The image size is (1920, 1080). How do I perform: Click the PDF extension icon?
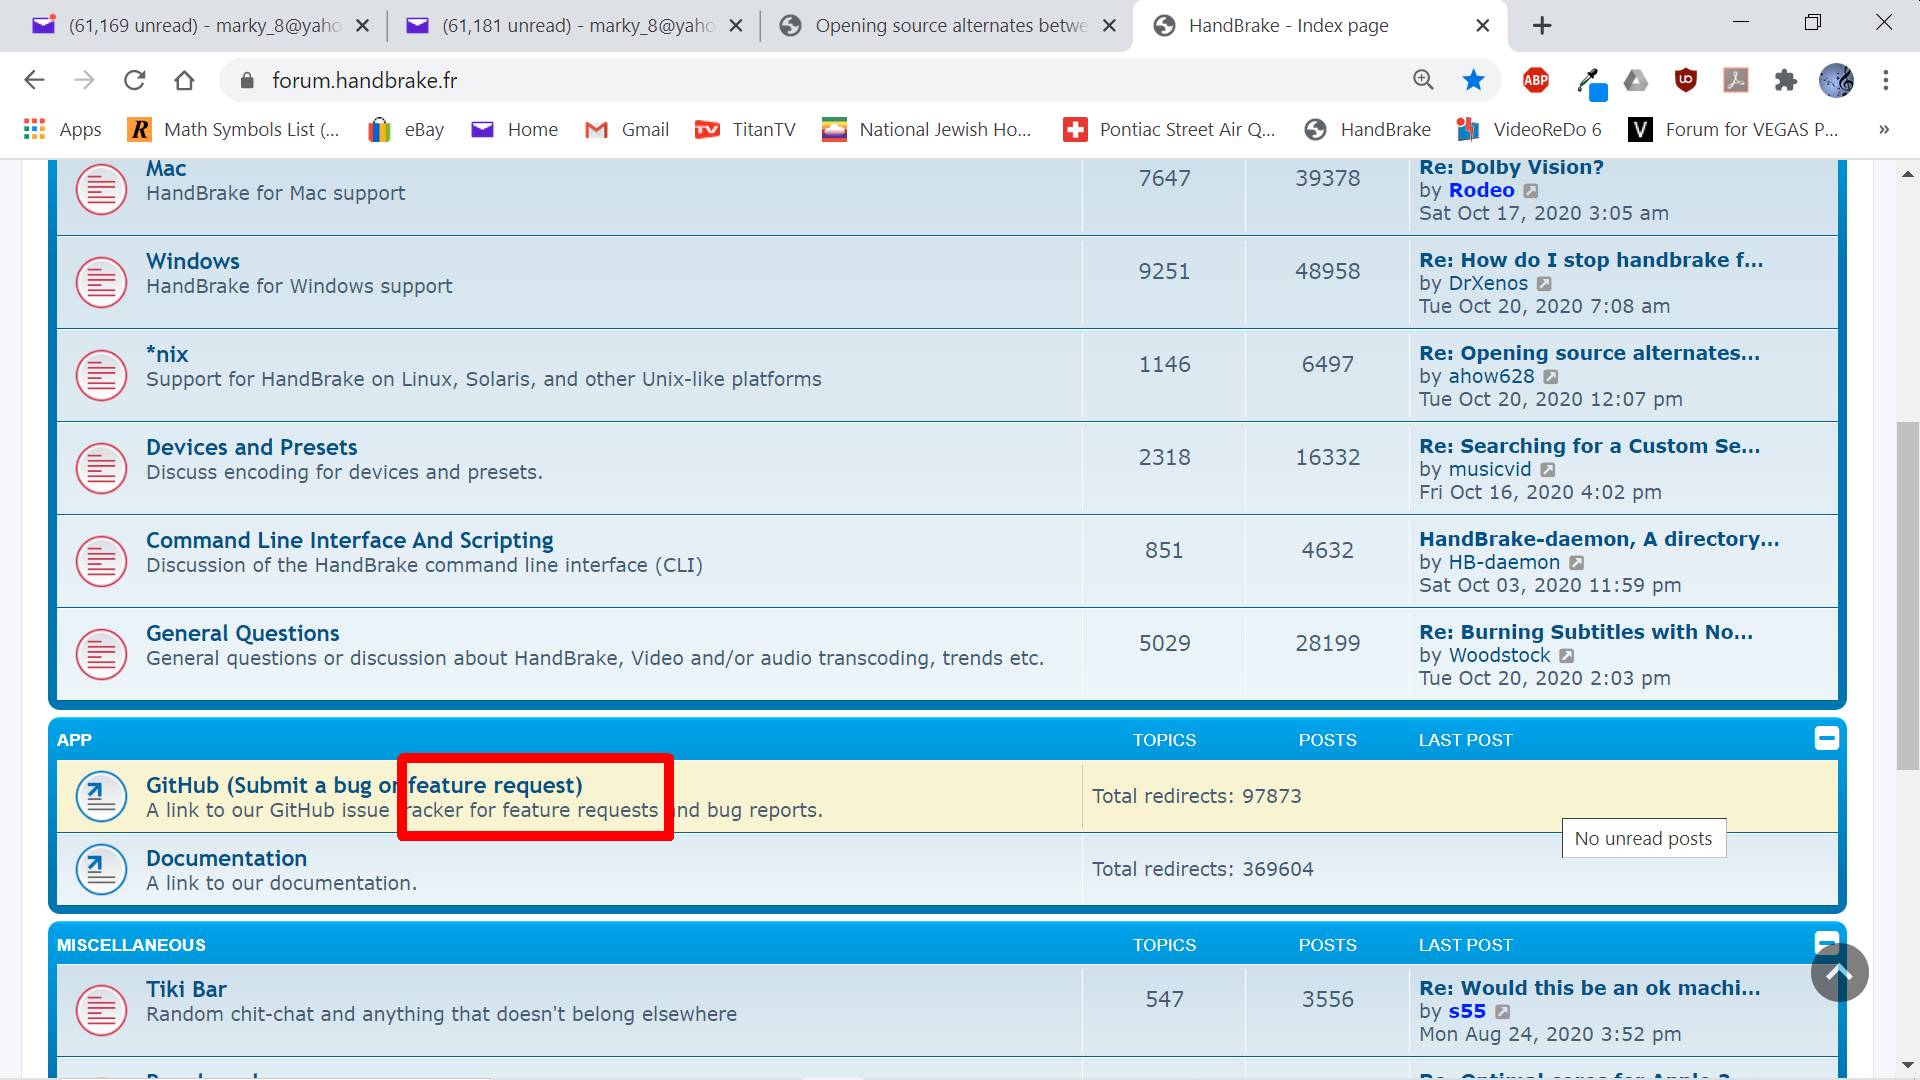(x=1736, y=80)
